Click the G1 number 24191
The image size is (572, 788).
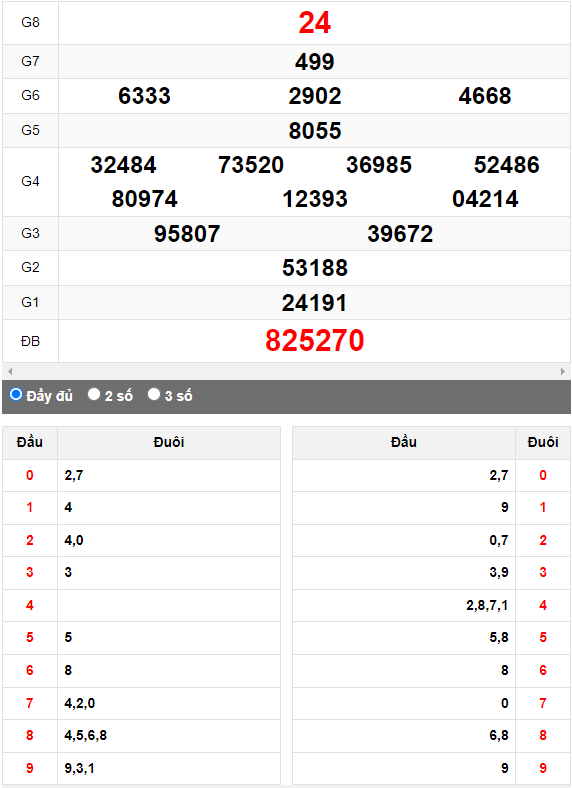(315, 303)
